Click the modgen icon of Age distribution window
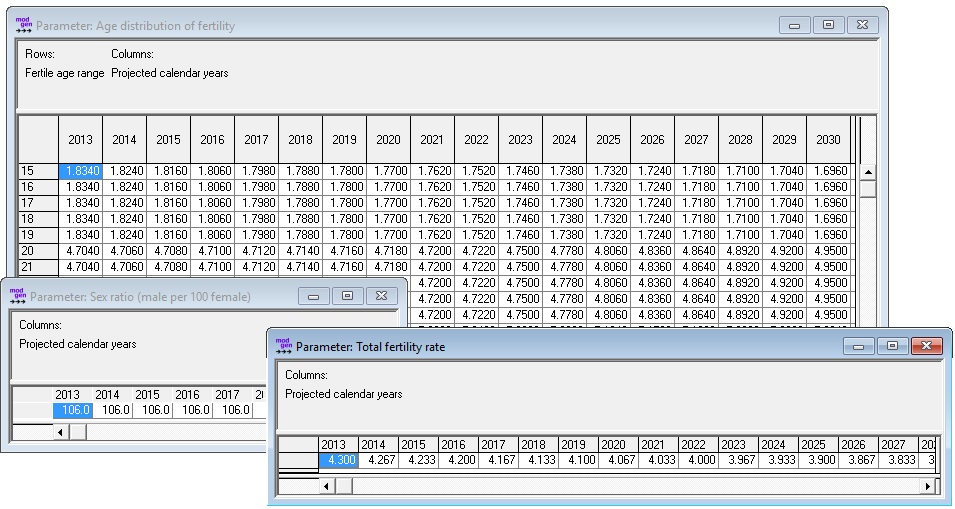 [24, 25]
